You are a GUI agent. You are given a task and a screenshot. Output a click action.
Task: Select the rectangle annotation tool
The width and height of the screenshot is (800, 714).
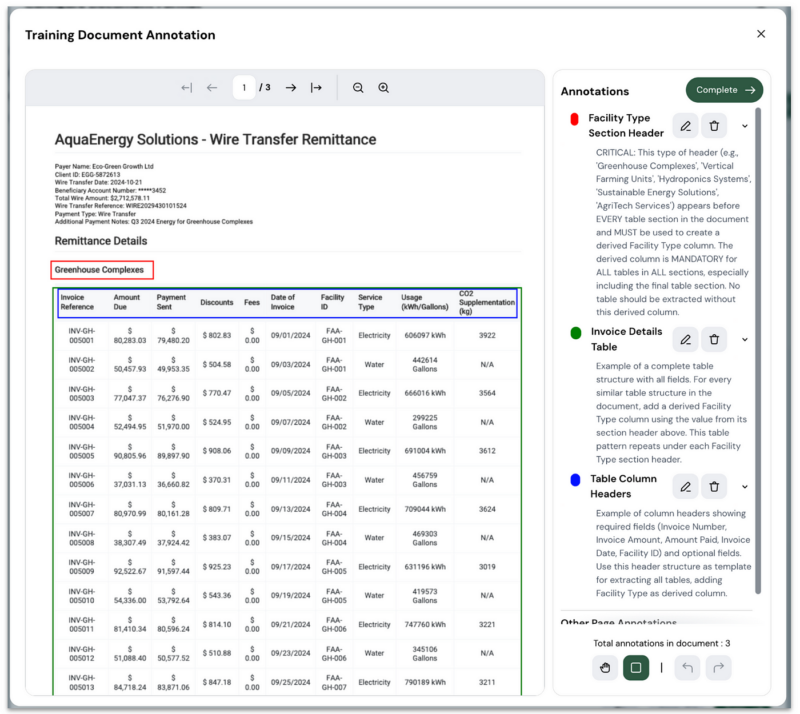[636, 668]
